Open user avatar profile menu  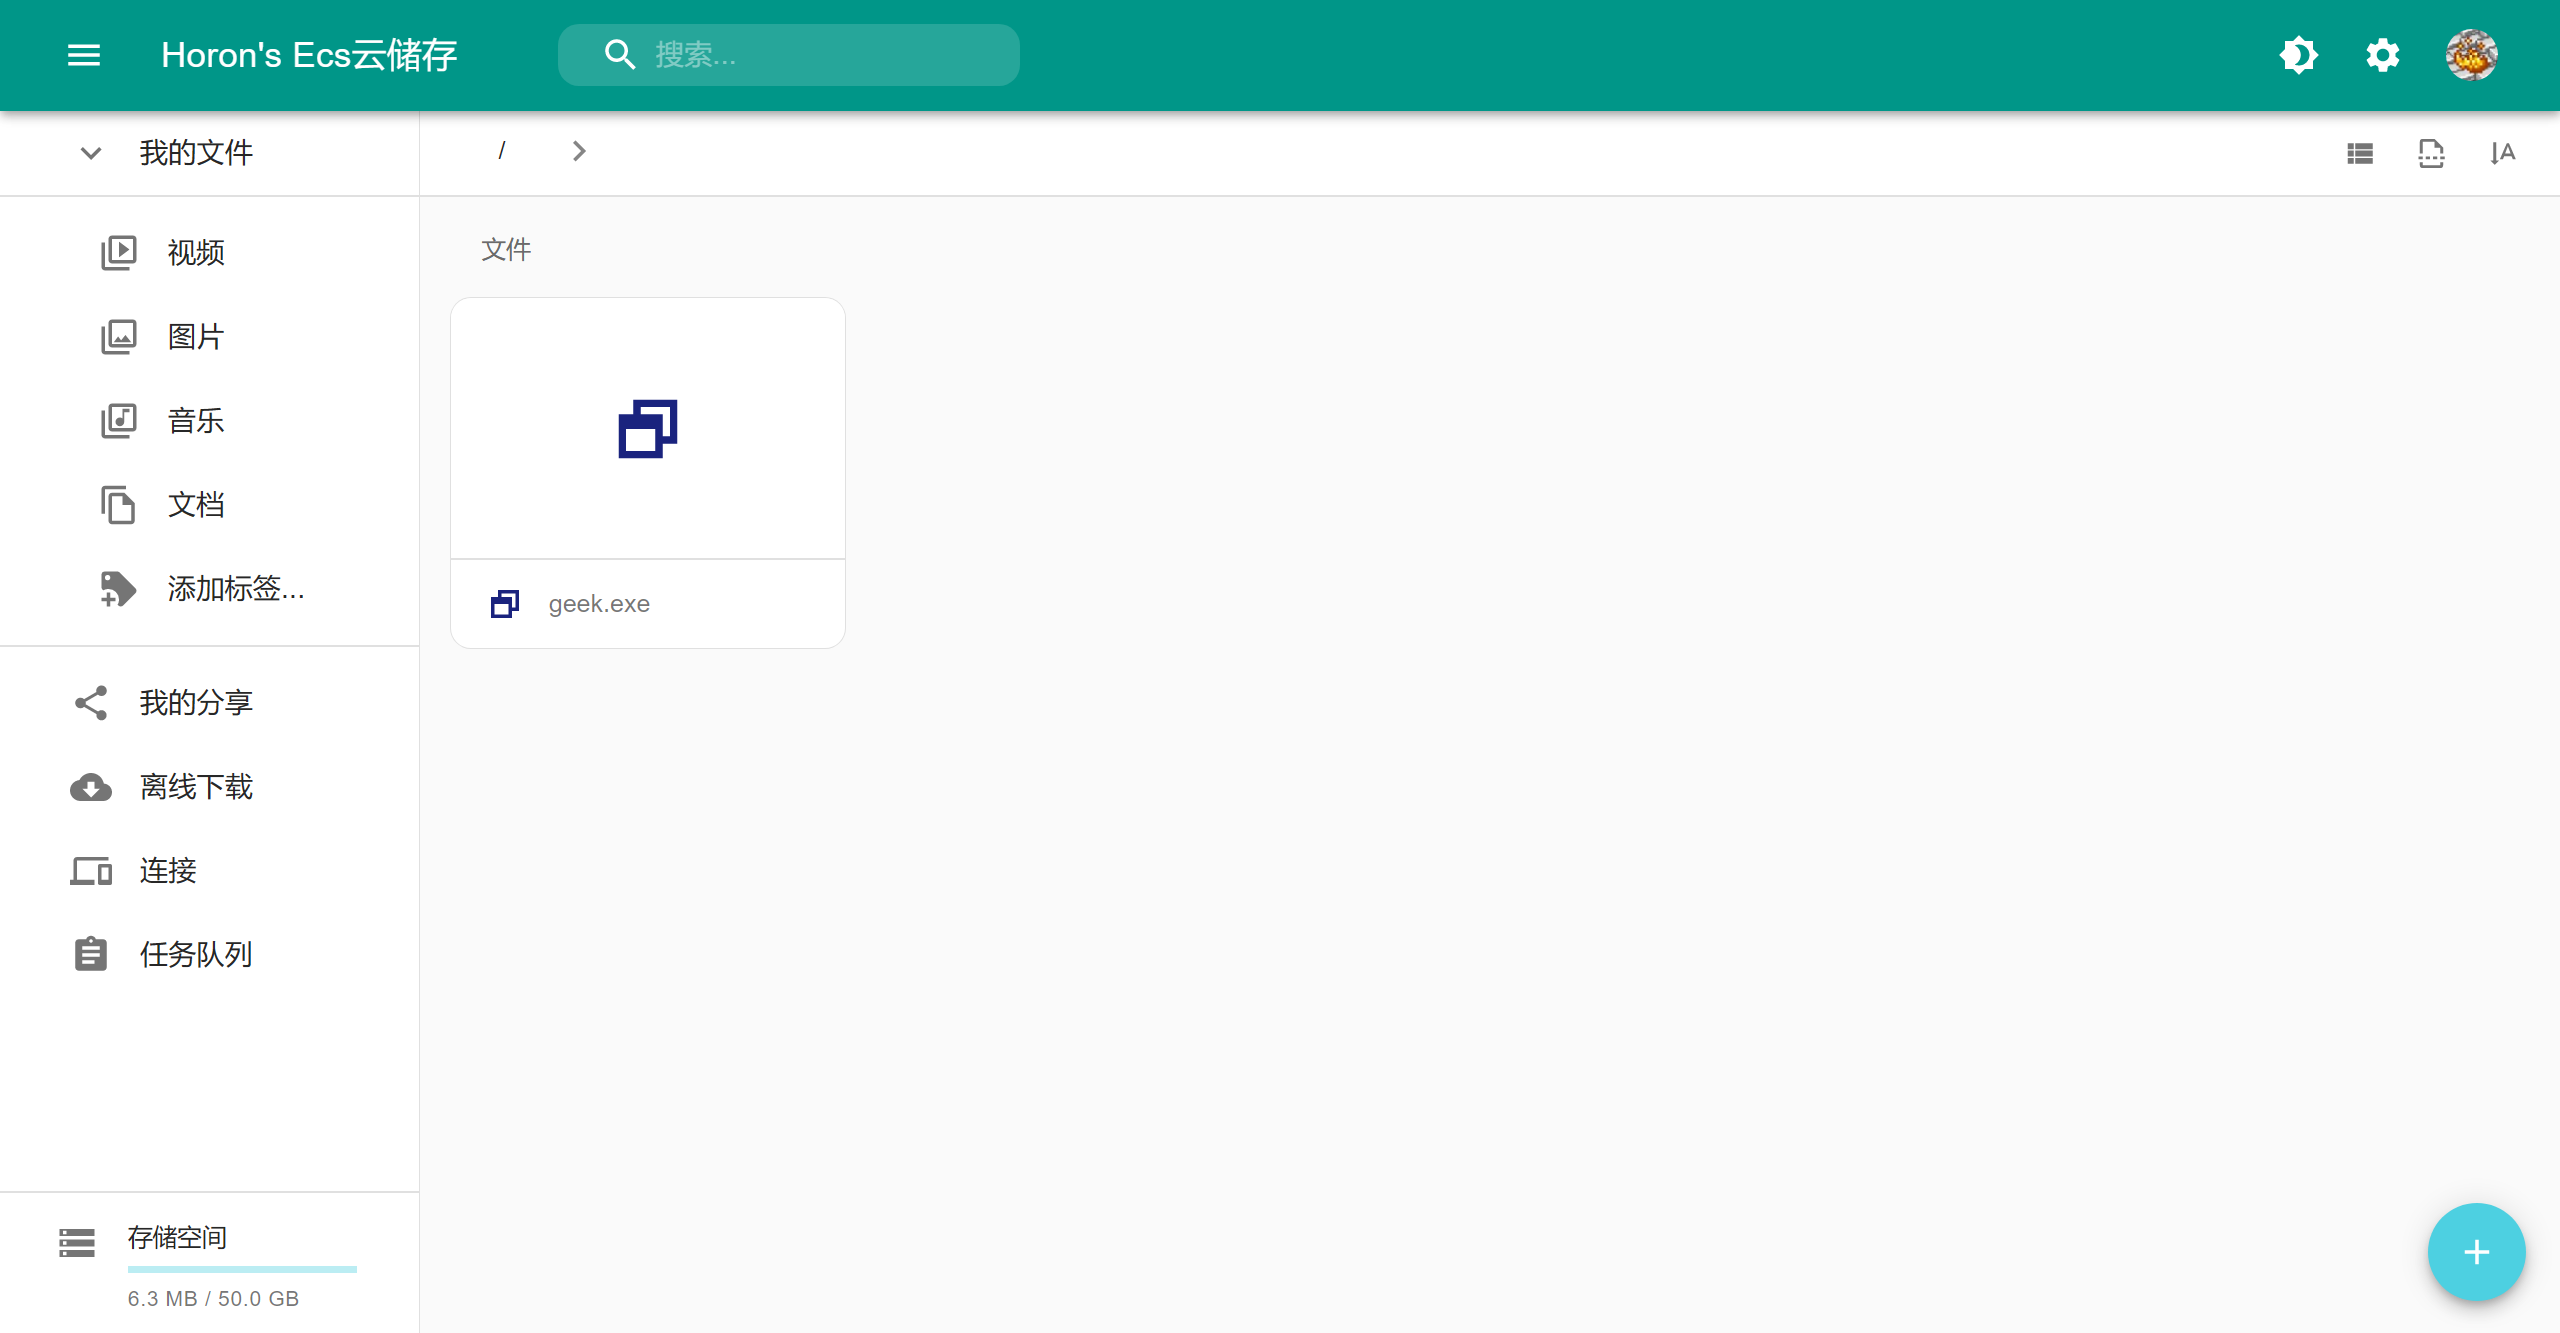(x=2471, y=55)
